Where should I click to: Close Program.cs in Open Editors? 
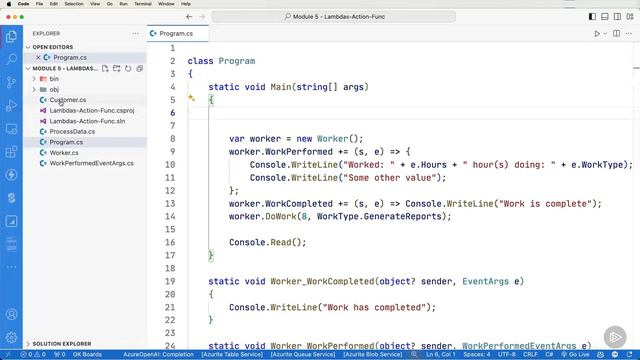point(38,58)
